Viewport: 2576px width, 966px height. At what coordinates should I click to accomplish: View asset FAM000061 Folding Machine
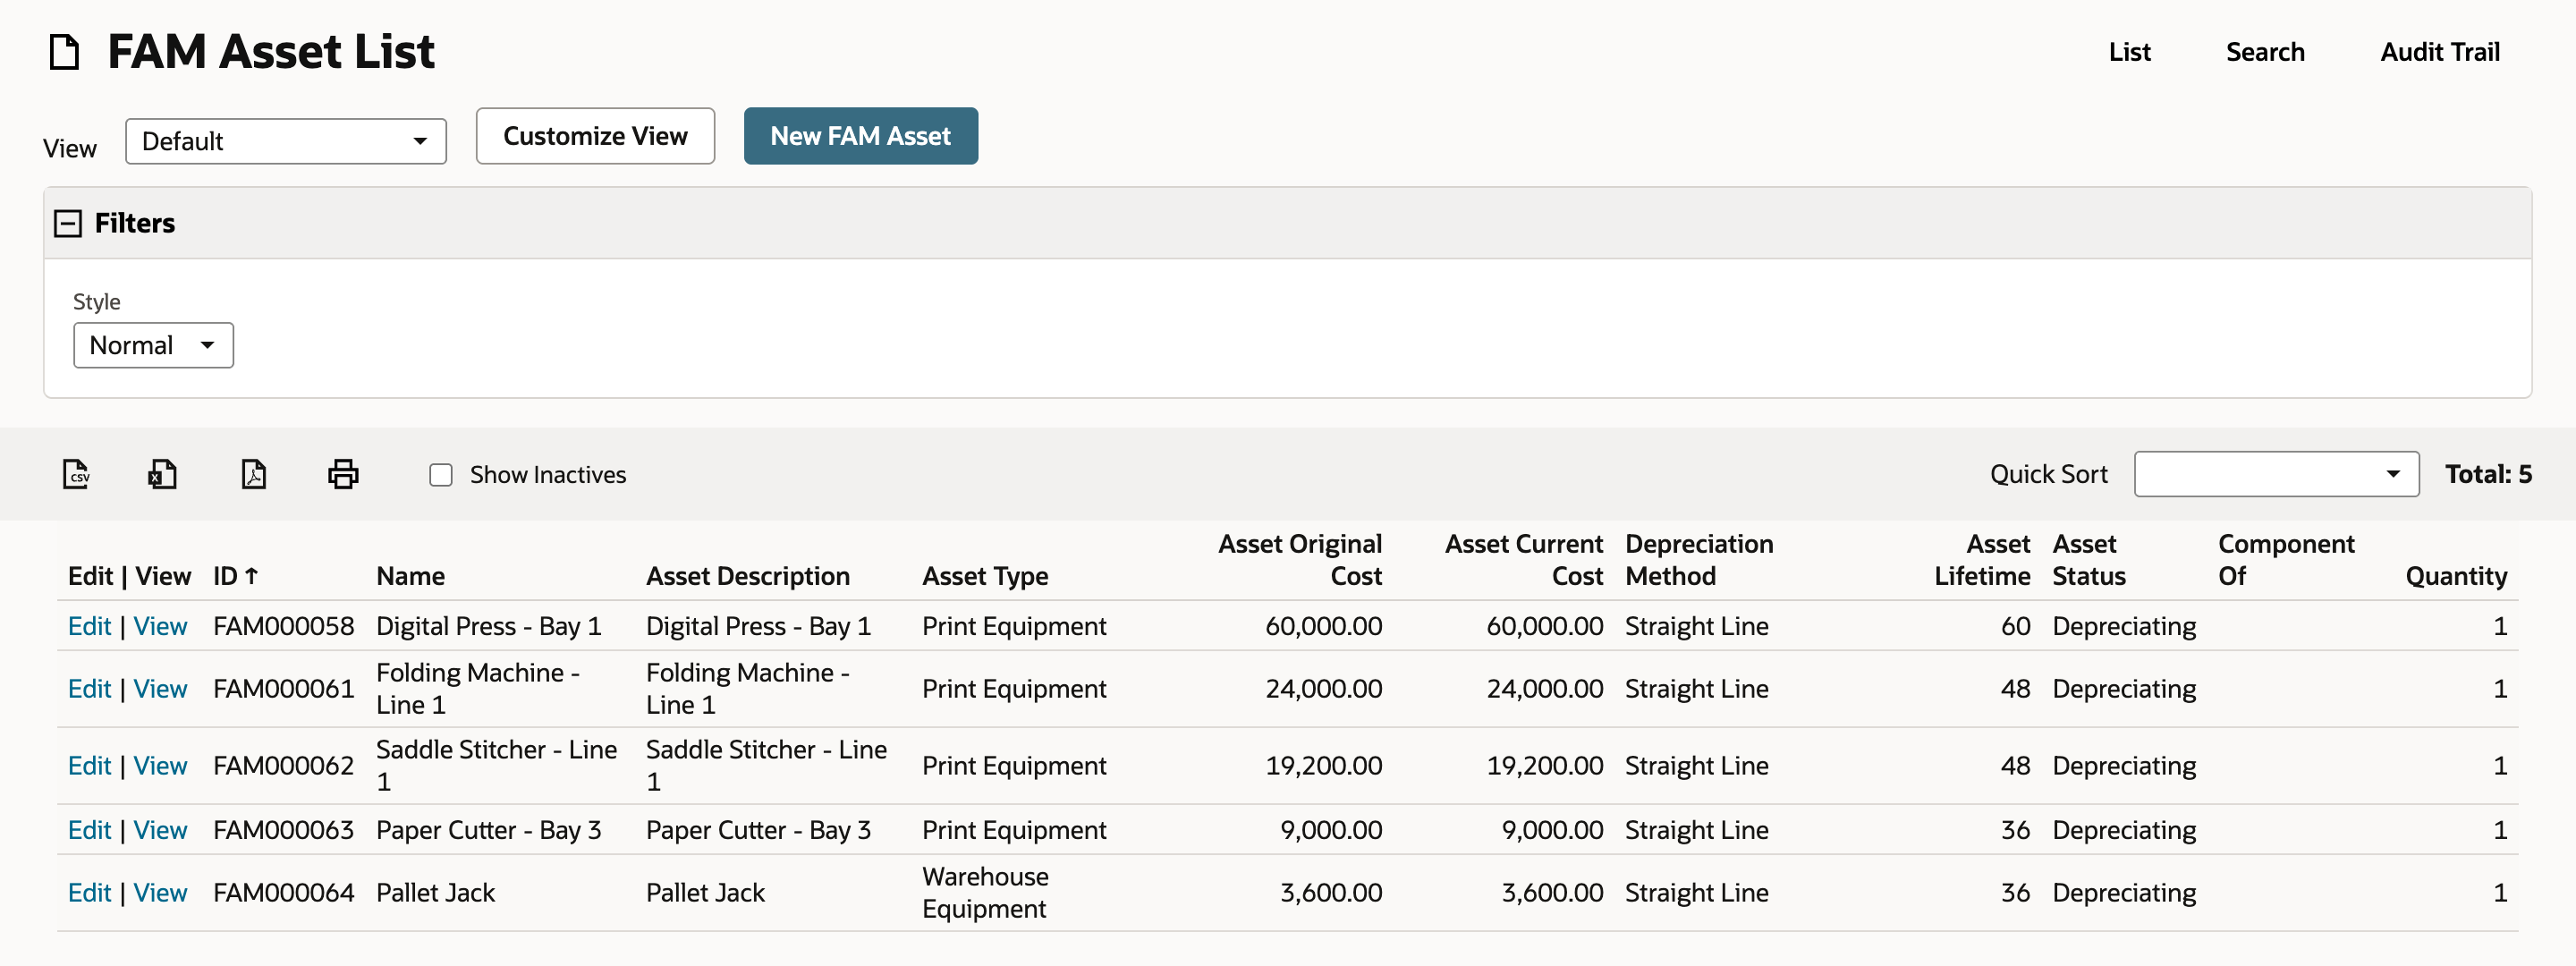click(x=160, y=689)
